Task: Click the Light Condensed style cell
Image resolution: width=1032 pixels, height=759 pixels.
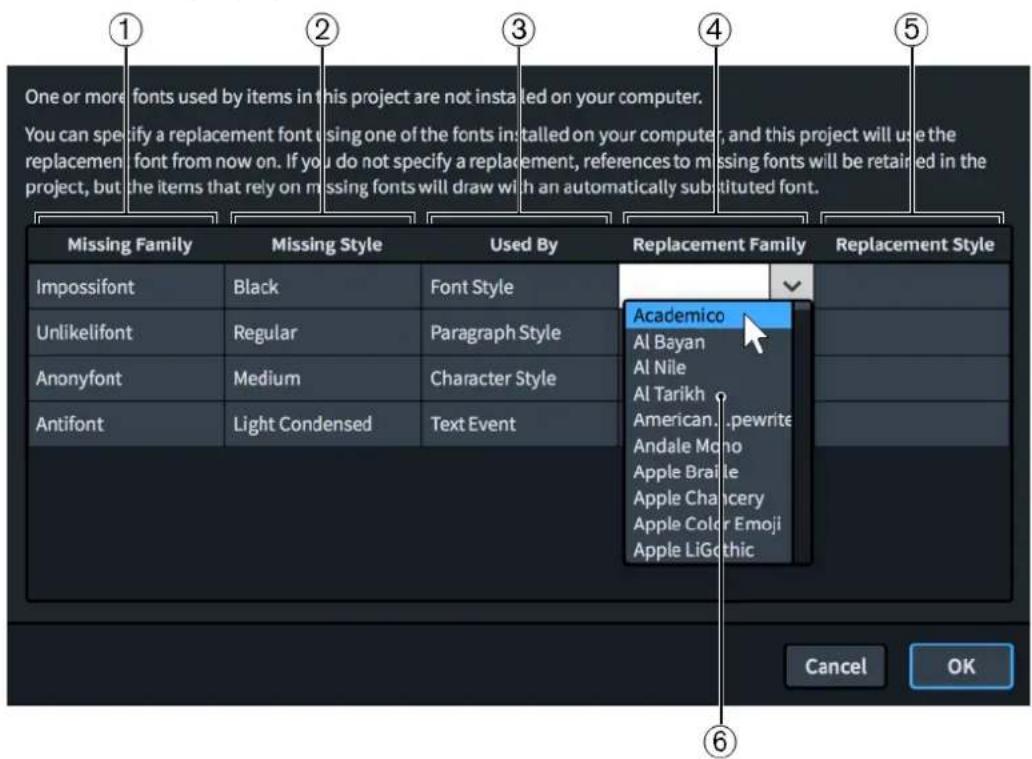Action: coord(322,424)
